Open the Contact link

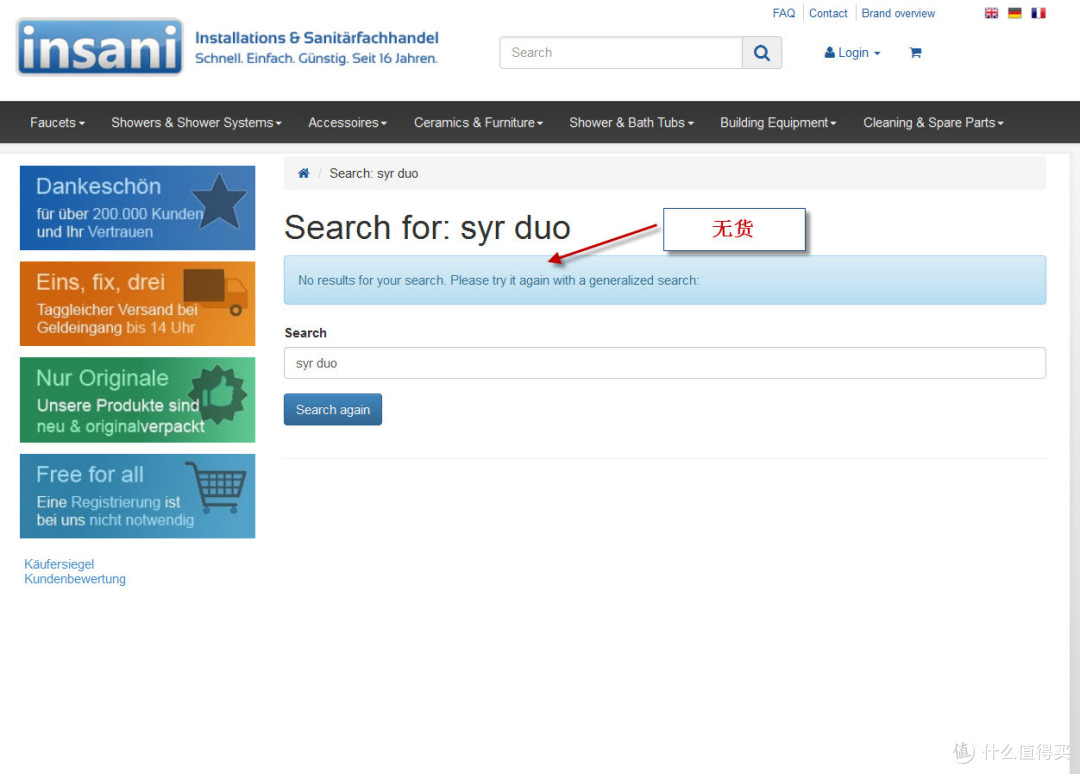[x=828, y=13]
